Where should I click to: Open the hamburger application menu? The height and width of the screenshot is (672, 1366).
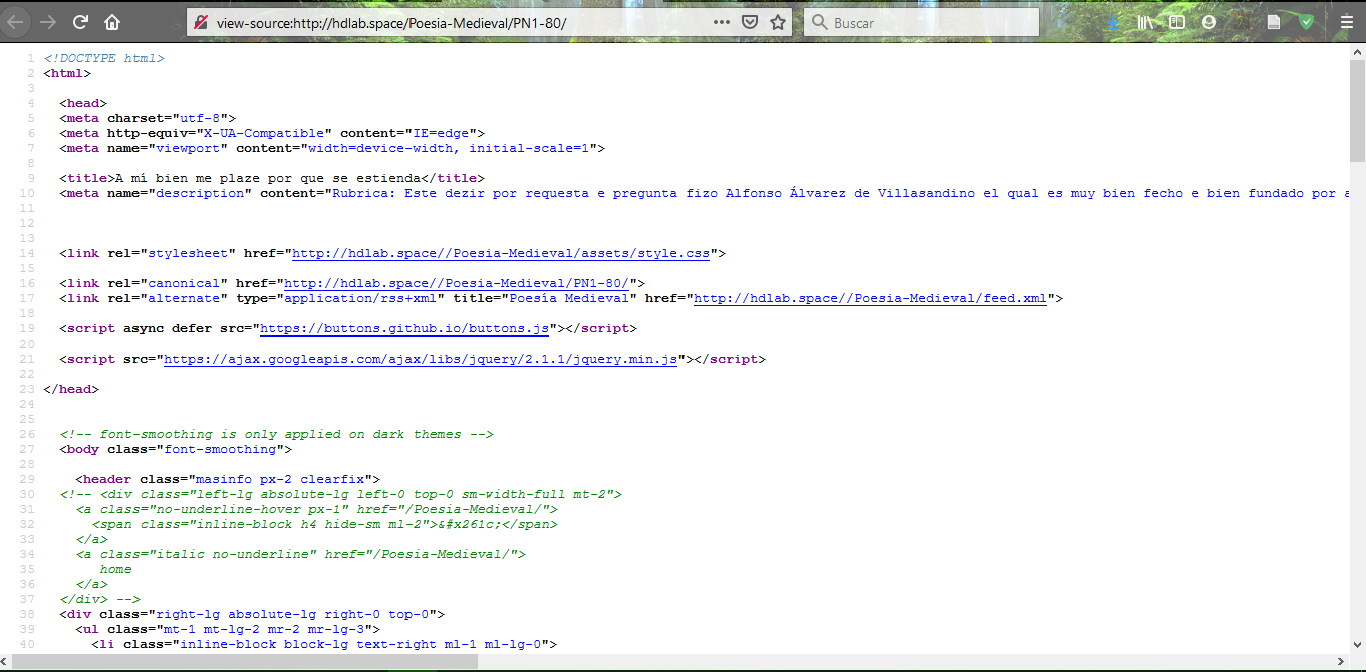1345,22
